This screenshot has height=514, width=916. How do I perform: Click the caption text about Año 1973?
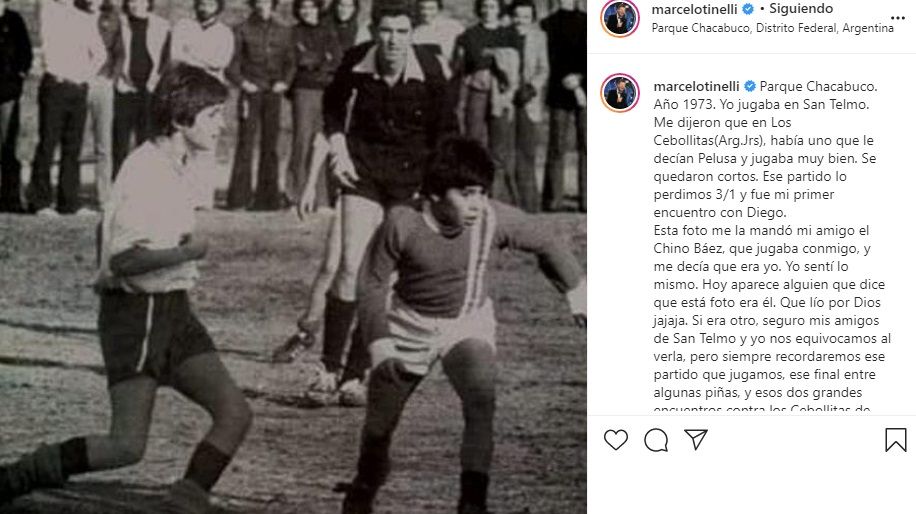tap(761, 105)
